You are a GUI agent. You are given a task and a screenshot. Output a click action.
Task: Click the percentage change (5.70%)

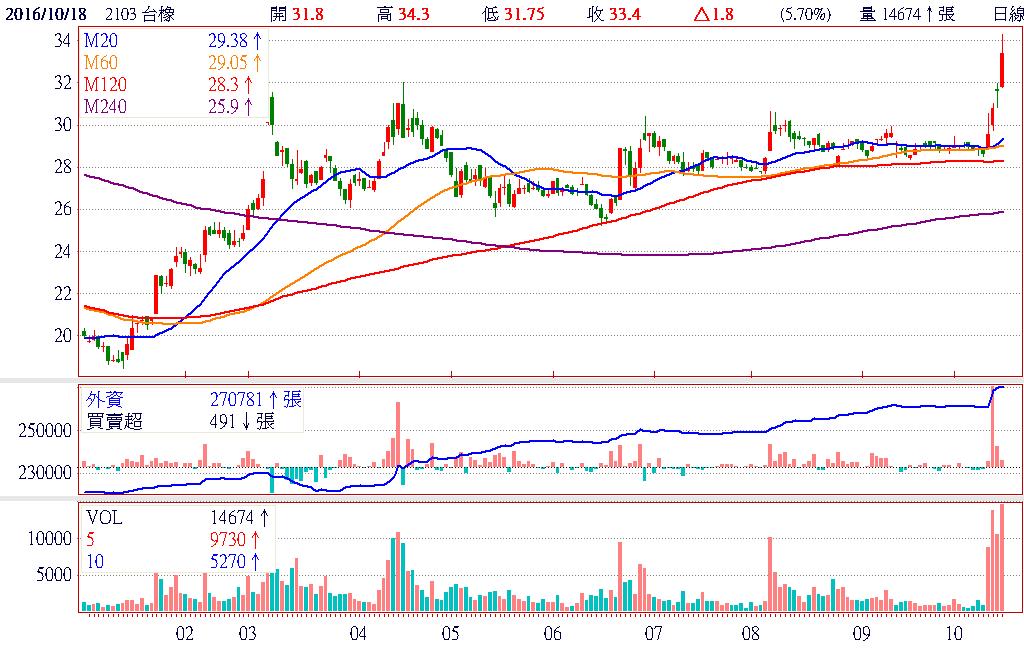pos(804,14)
